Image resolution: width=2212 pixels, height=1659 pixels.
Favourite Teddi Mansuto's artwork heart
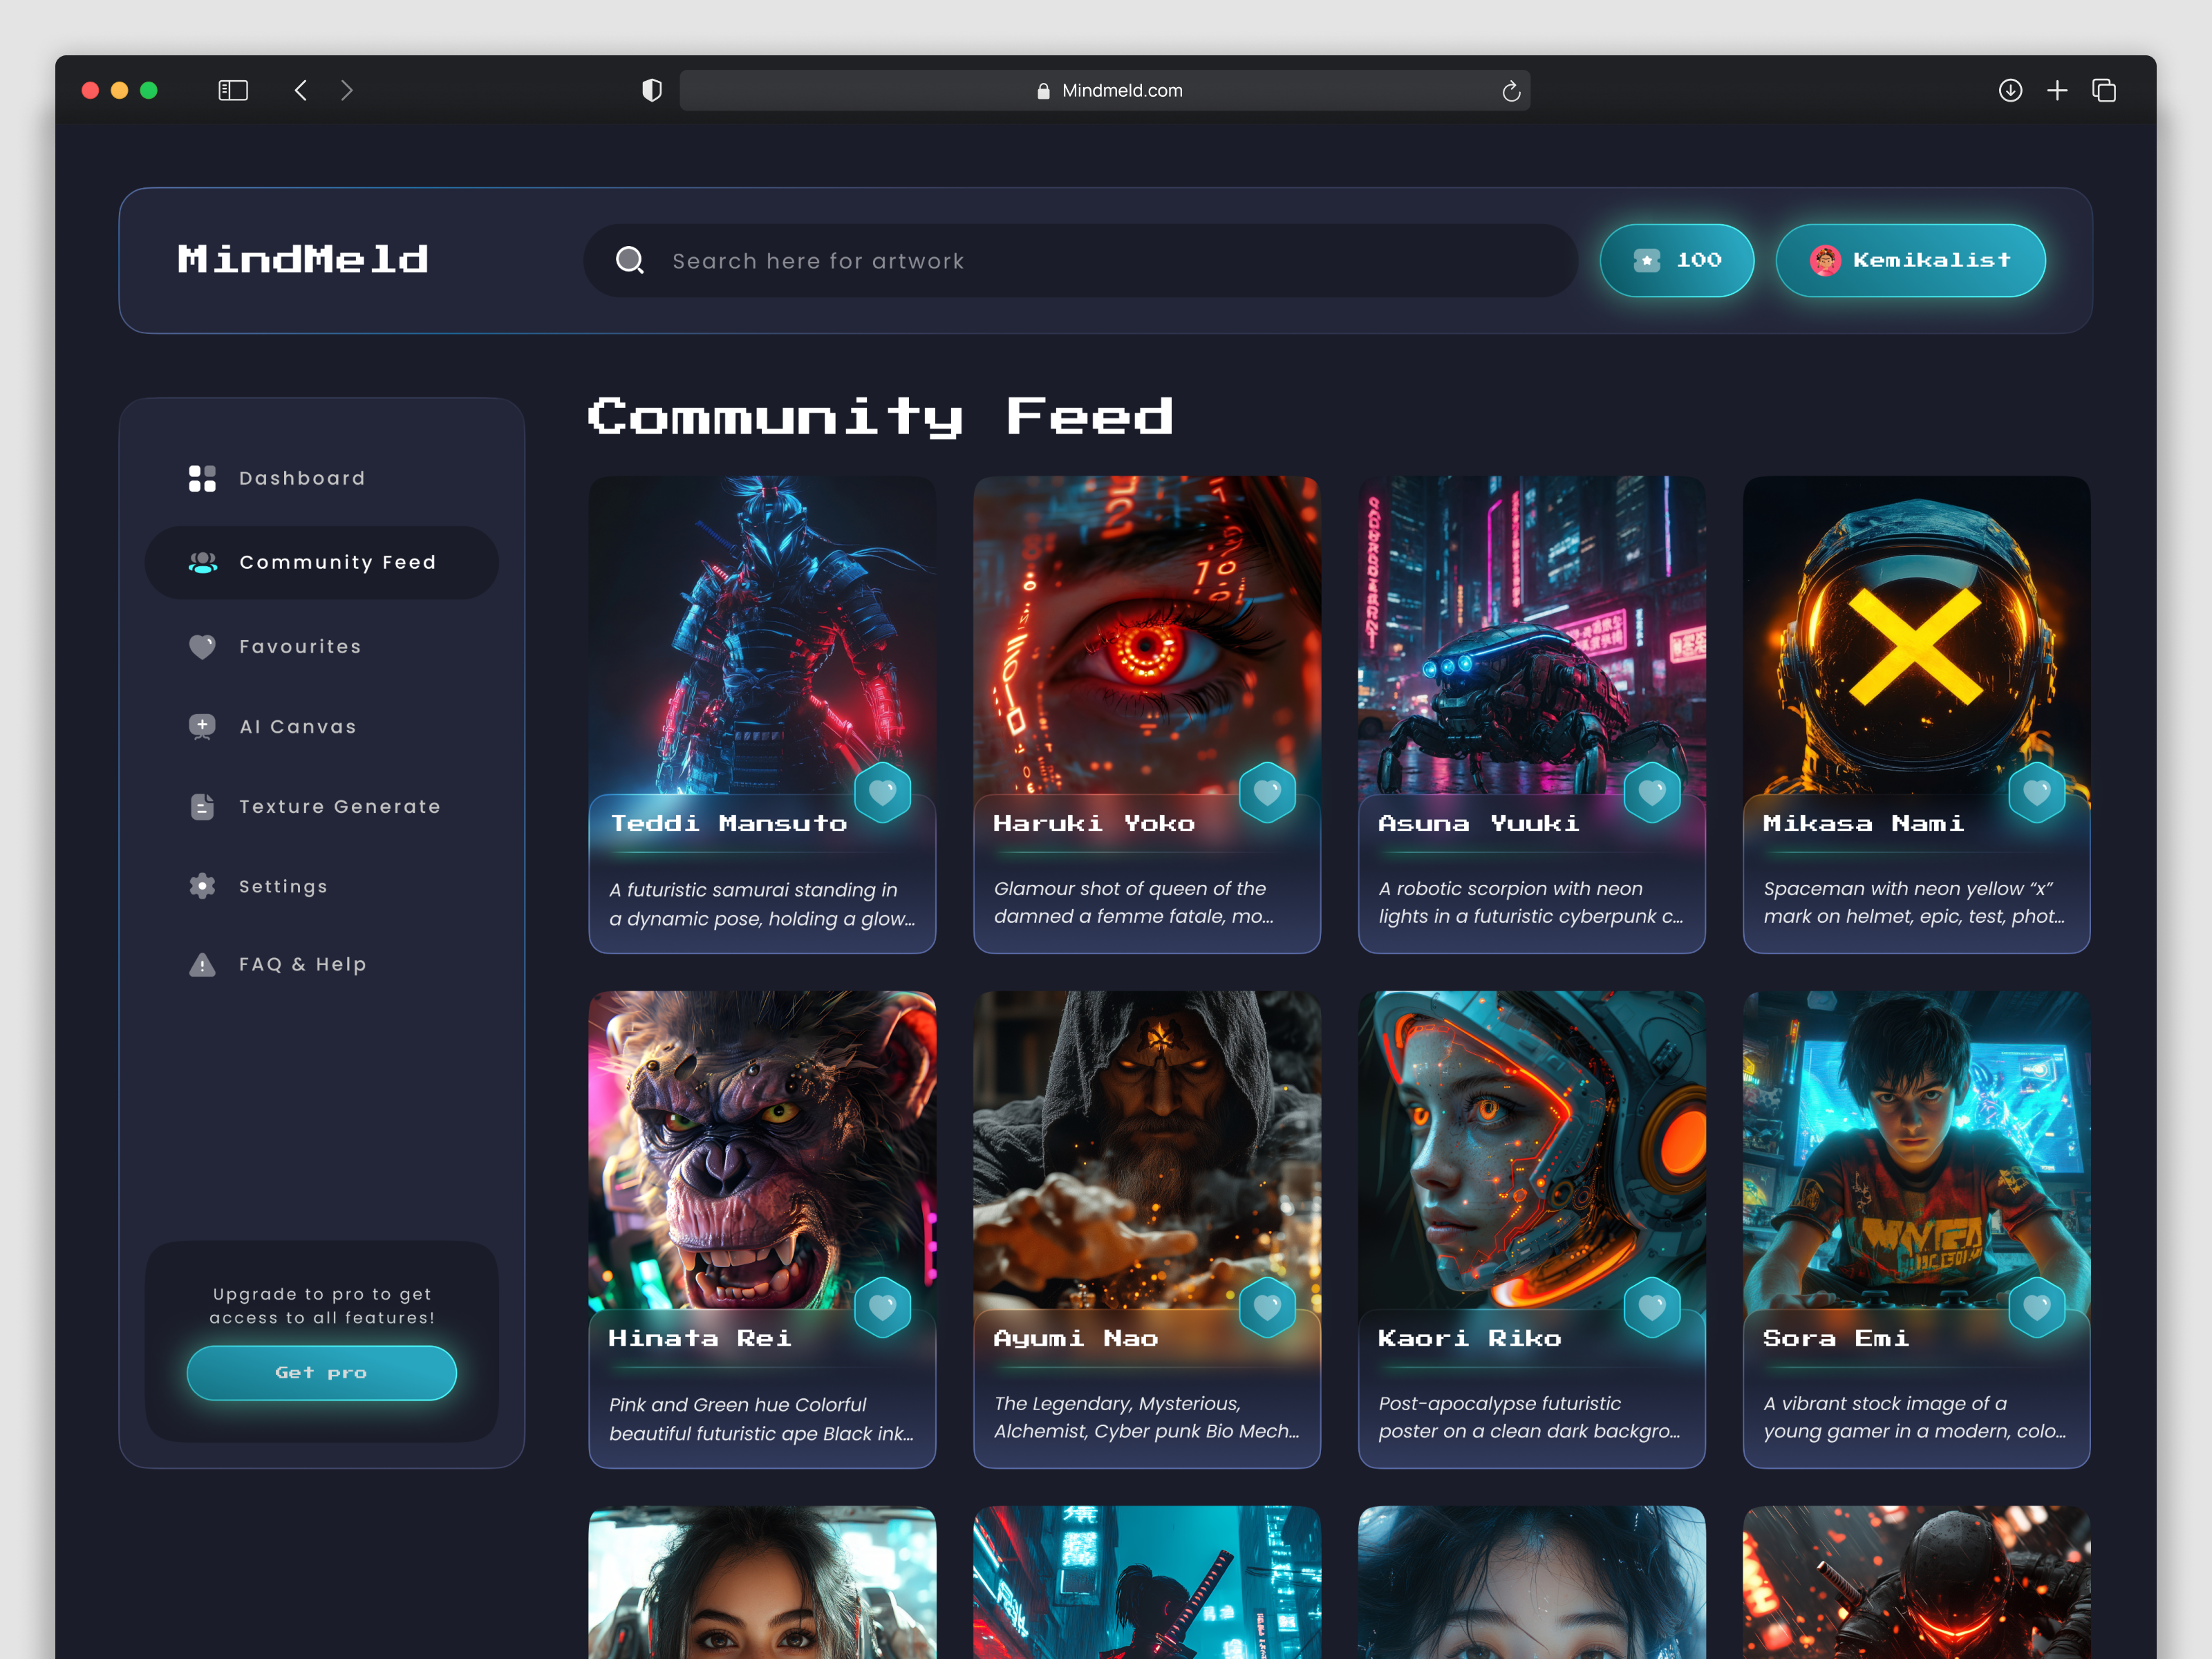coord(883,792)
